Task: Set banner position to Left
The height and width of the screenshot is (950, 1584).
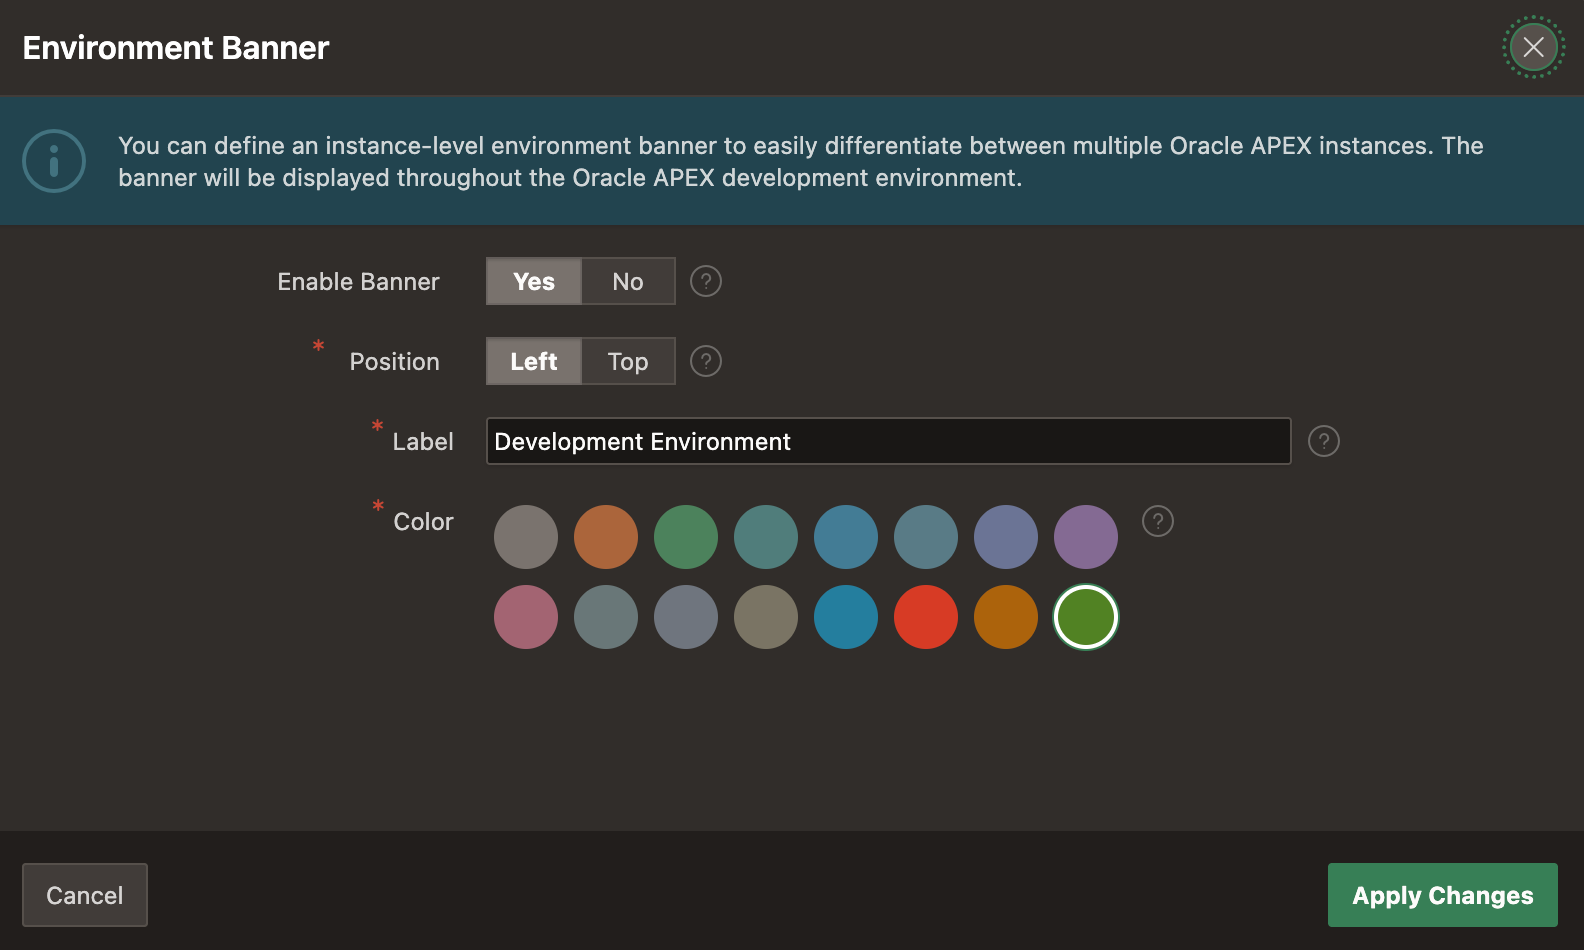Action: tap(534, 361)
